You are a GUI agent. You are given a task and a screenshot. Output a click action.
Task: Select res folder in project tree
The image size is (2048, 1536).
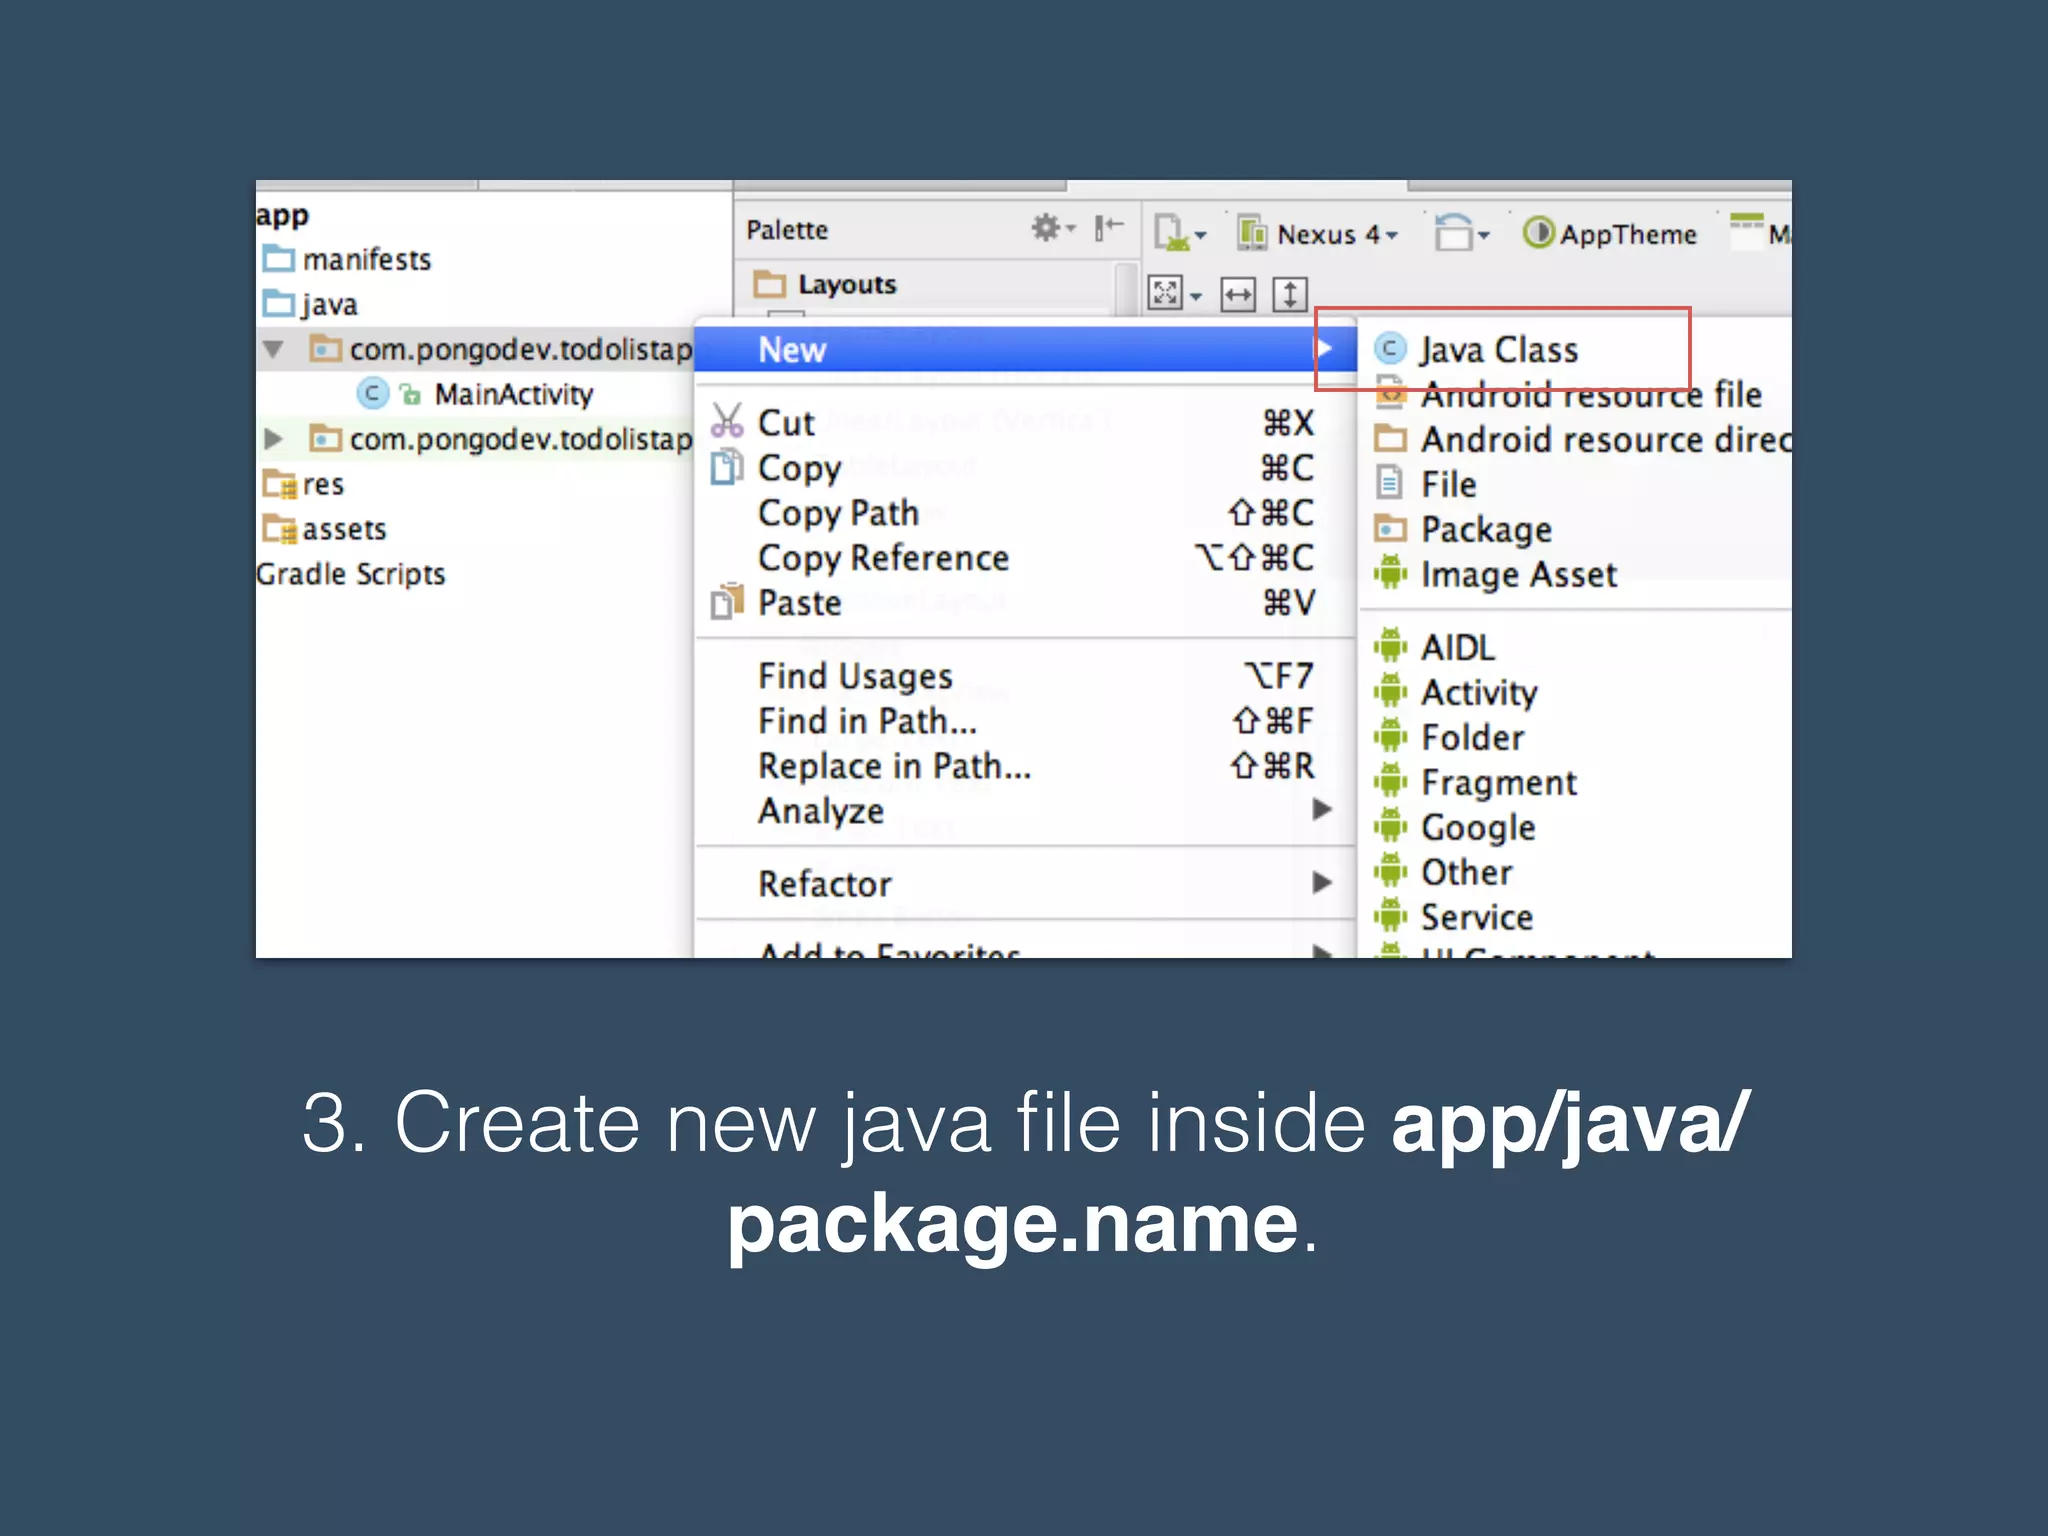[x=323, y=484]
